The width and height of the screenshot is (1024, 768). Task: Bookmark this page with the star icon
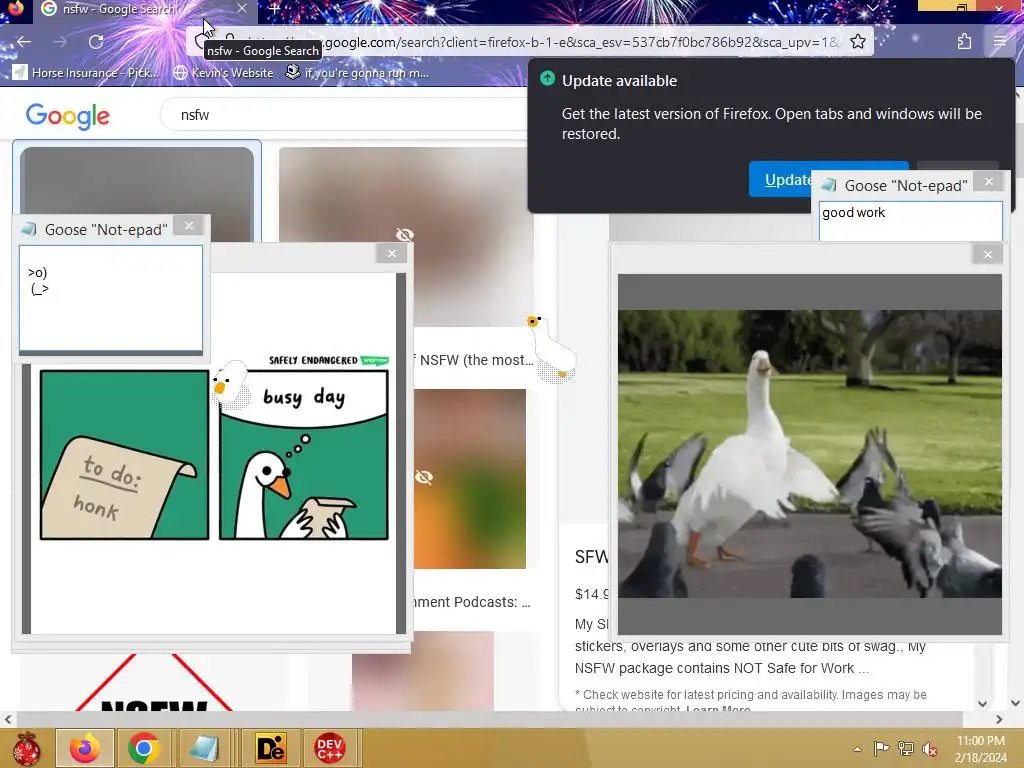coord(858,42)
